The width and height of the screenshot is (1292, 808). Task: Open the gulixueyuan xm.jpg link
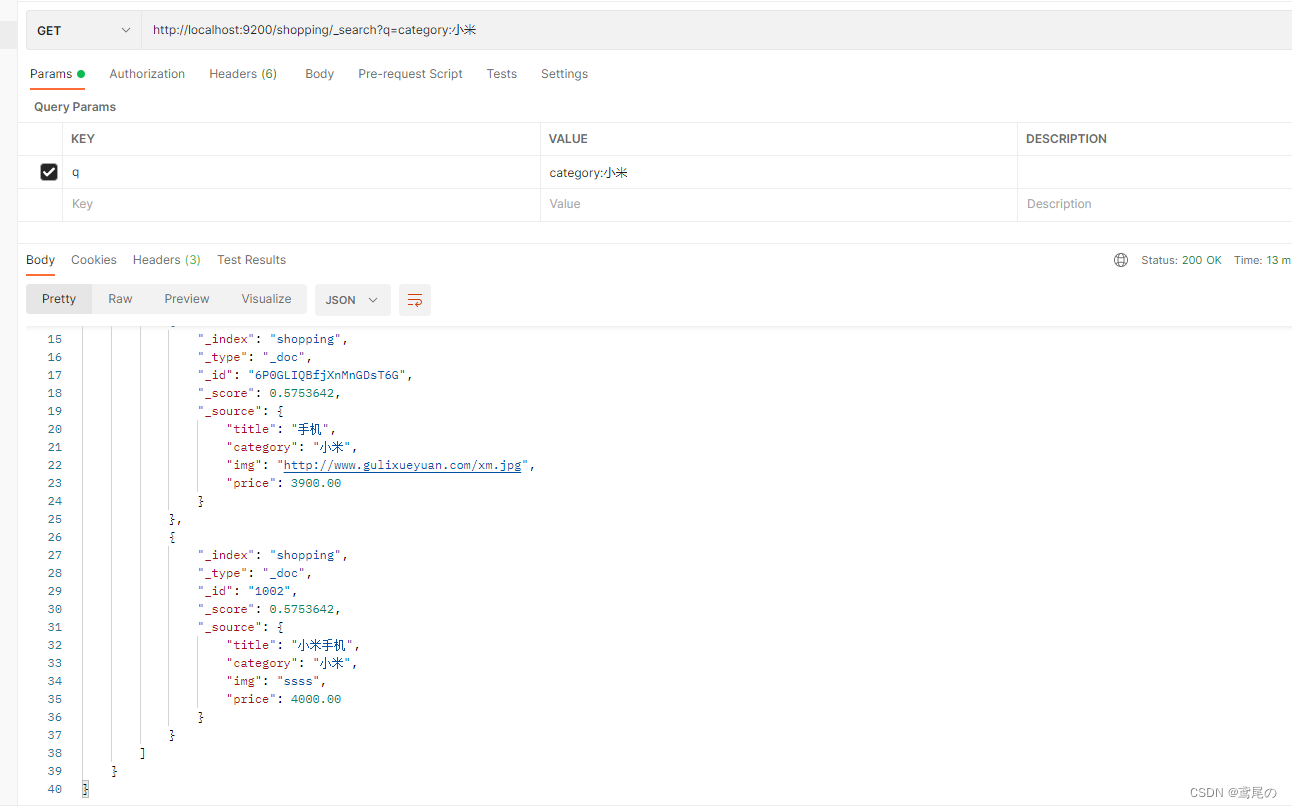403,465
